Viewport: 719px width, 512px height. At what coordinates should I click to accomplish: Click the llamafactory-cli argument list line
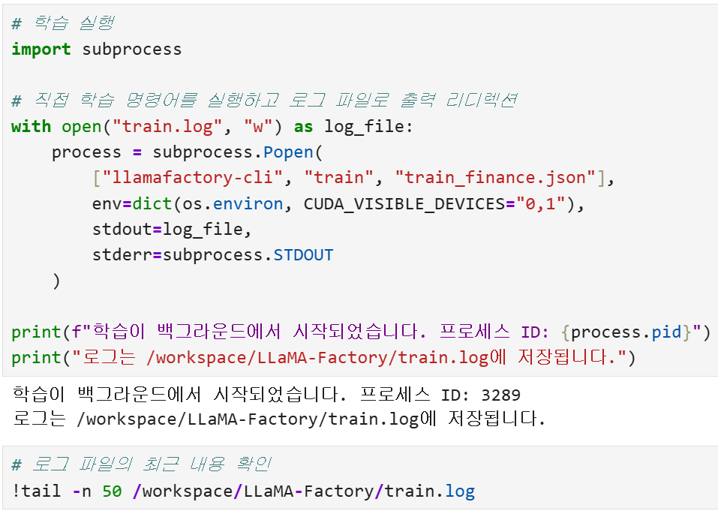click(353, 177)
